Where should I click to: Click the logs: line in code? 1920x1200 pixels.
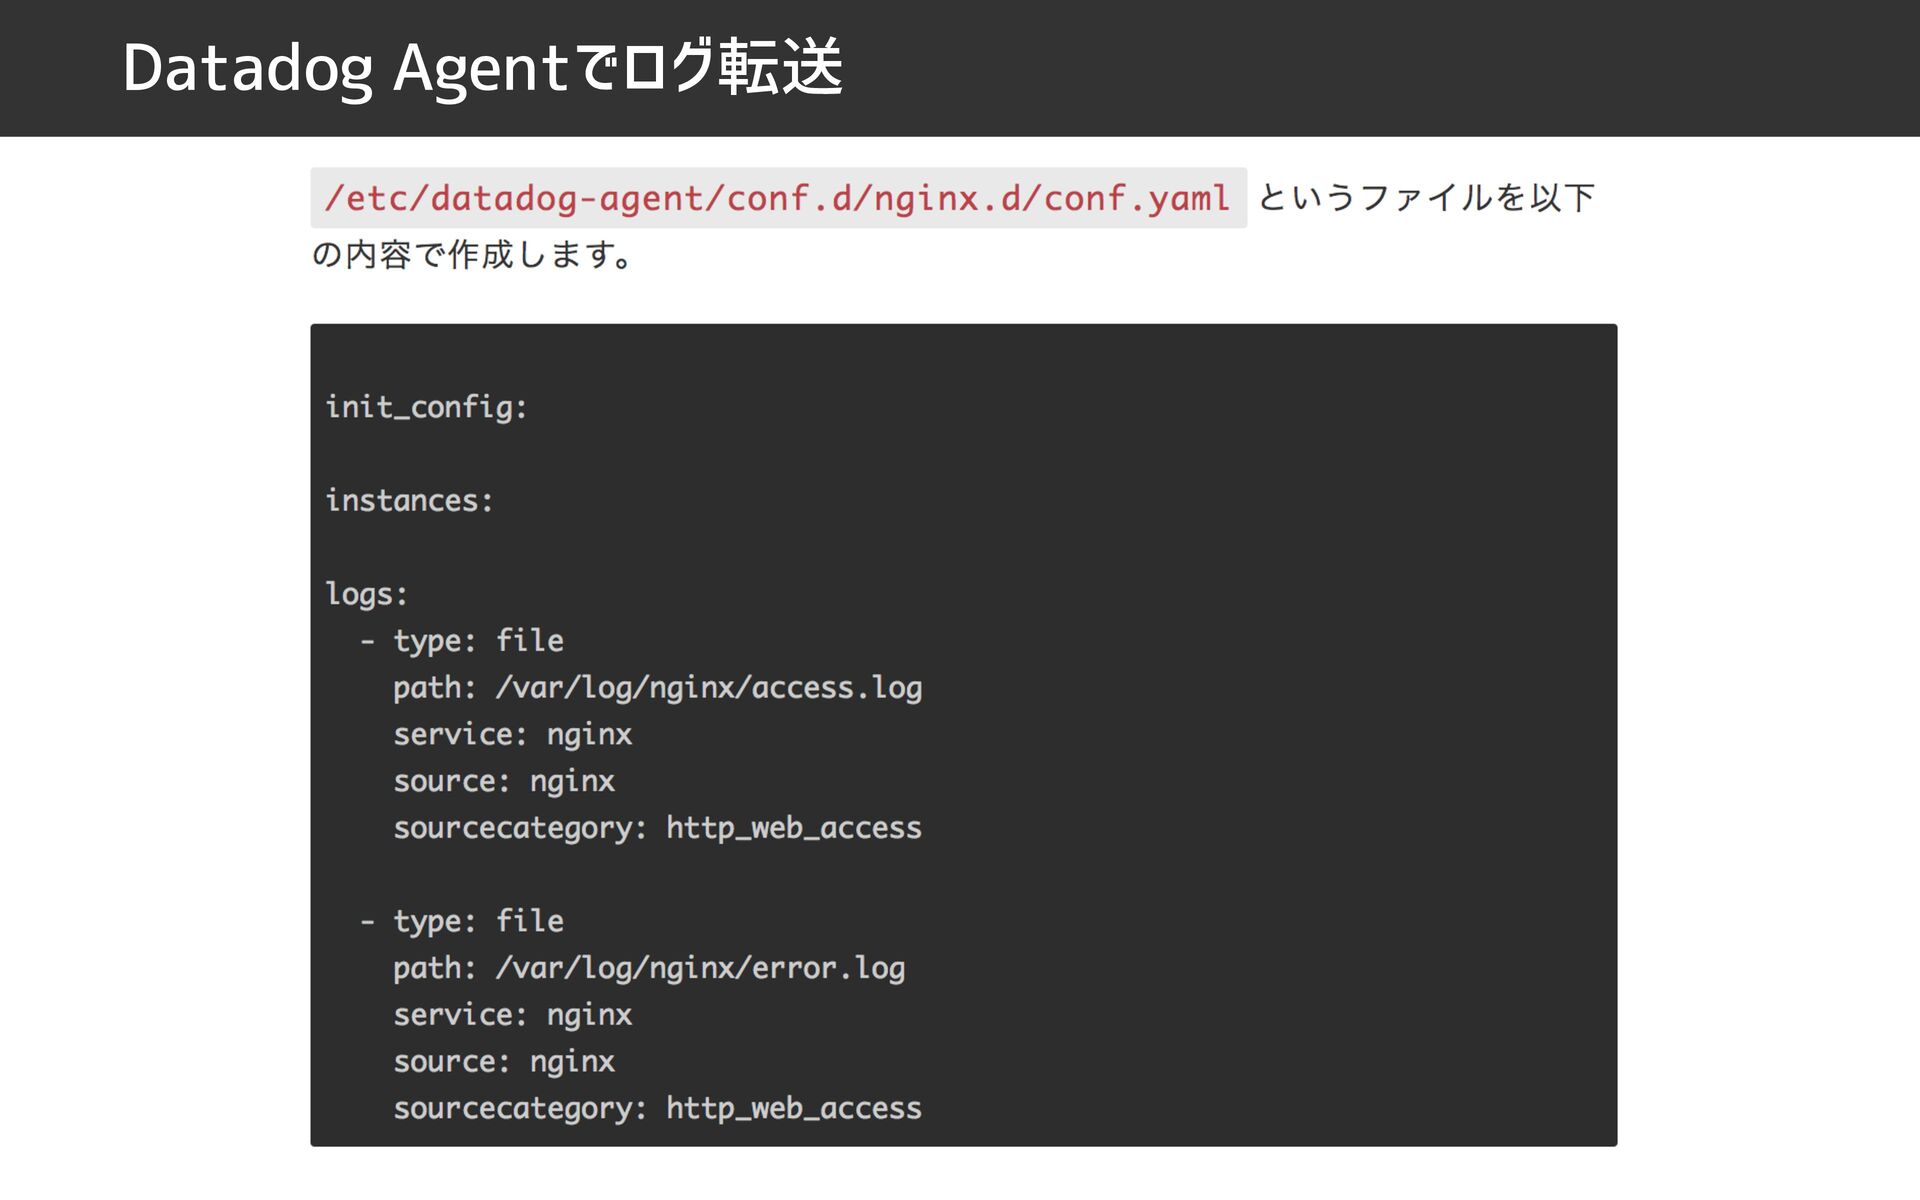366,594
